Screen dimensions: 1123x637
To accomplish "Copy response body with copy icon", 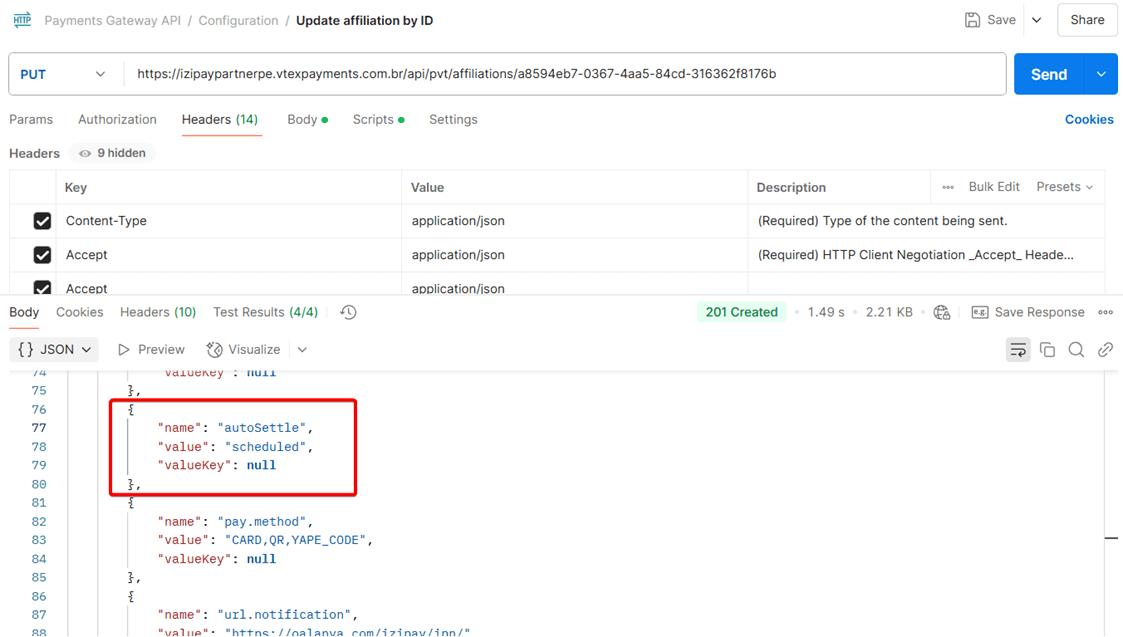I will tap(1047, 350).
